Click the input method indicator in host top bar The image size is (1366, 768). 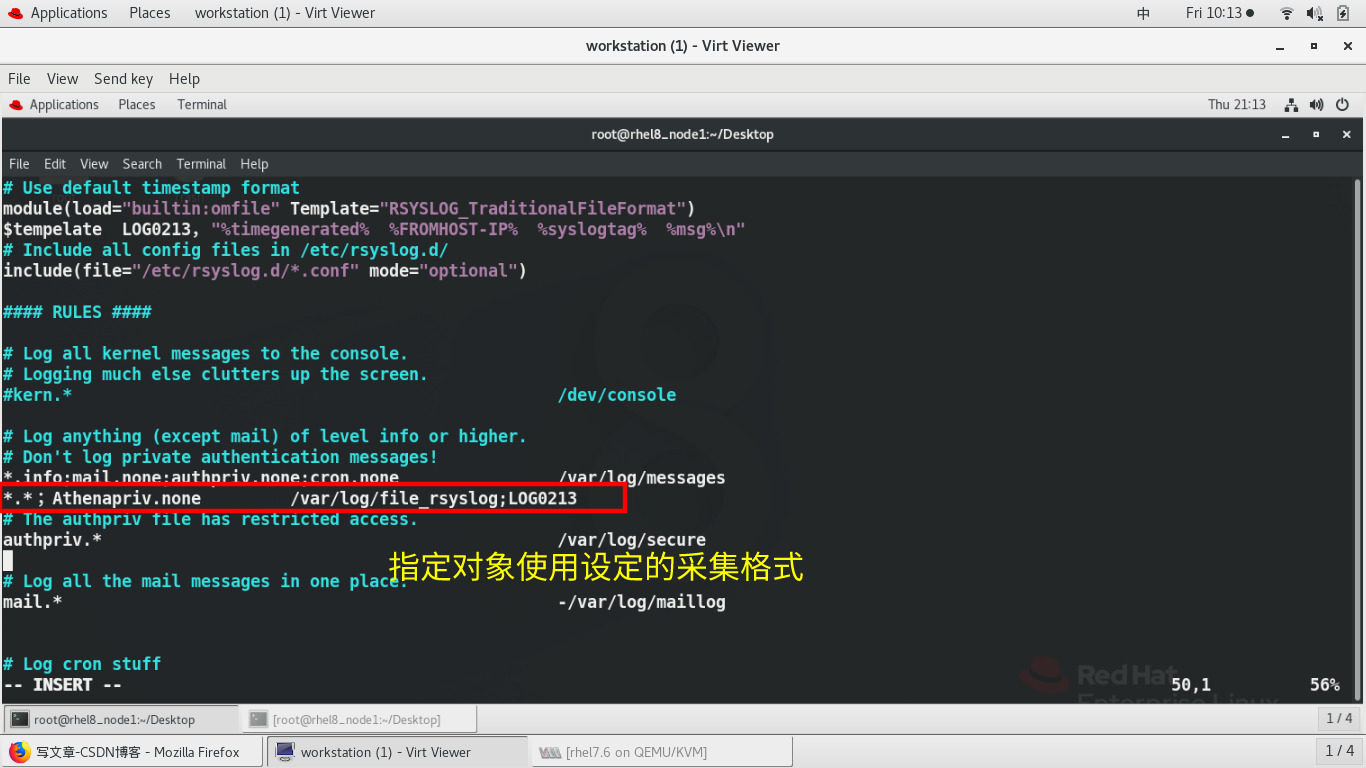point(1143,13)
